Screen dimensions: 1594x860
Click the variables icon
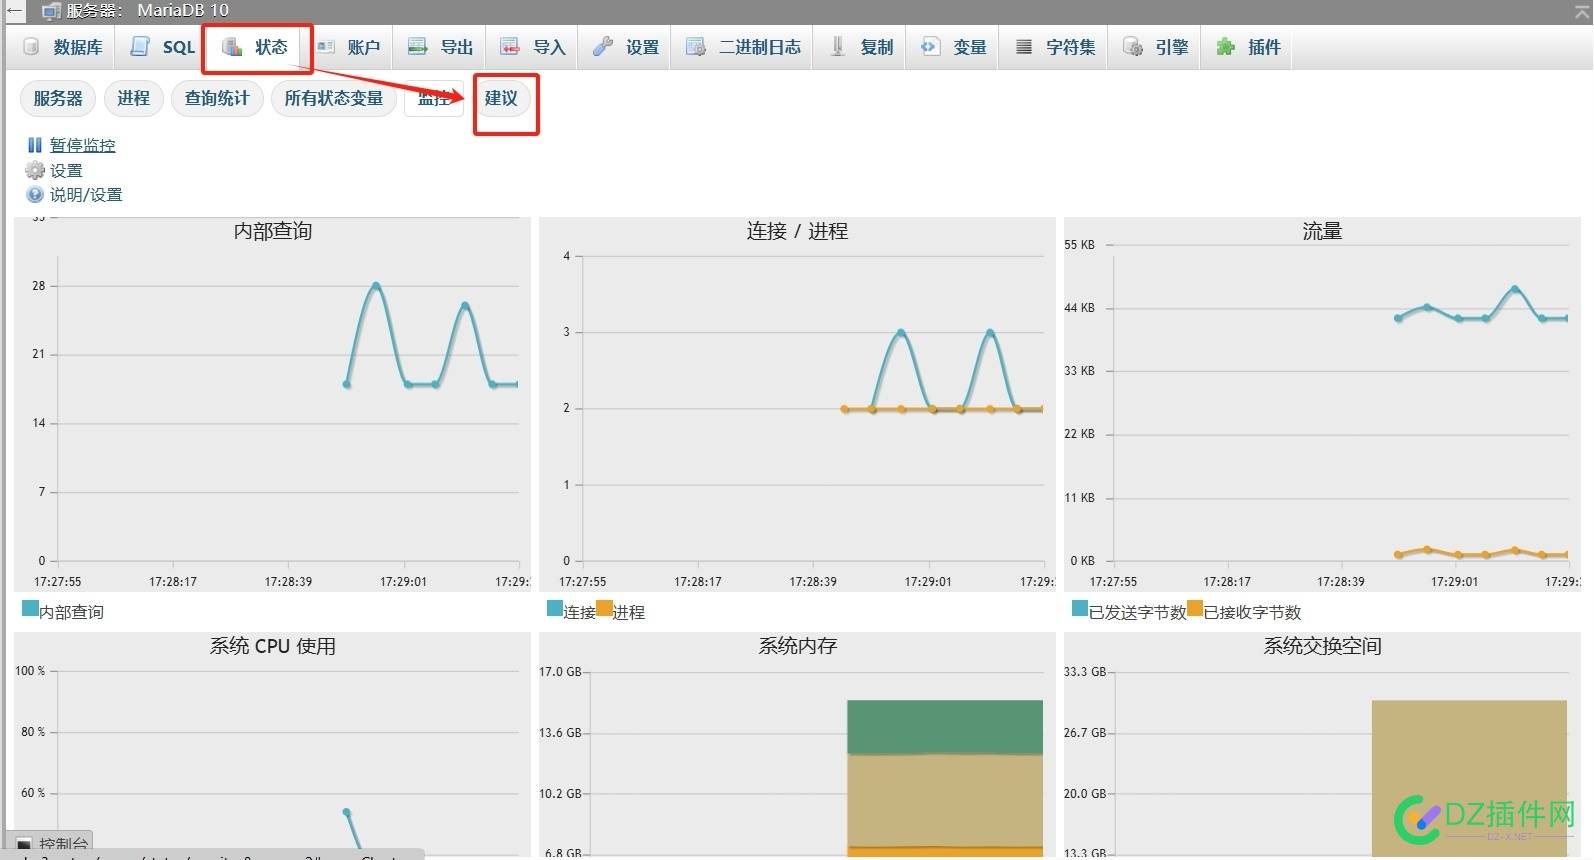click(930, 46)
